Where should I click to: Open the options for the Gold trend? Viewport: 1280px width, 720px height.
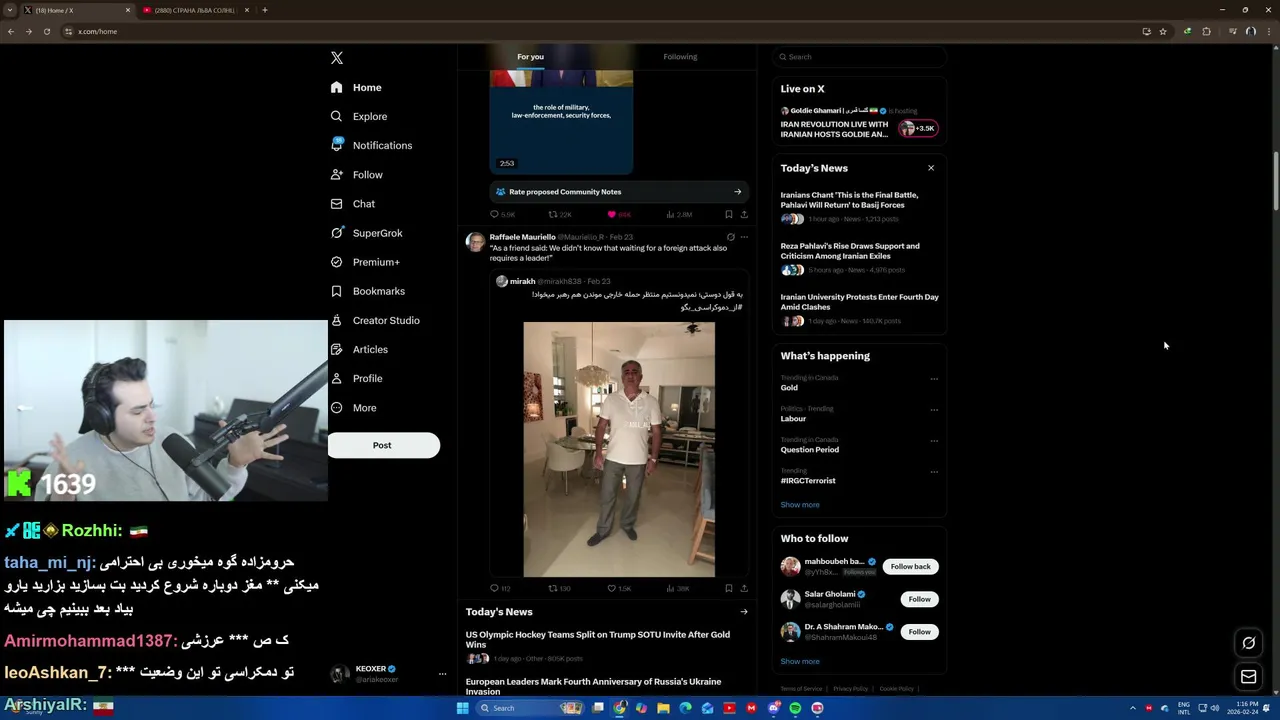934,379
